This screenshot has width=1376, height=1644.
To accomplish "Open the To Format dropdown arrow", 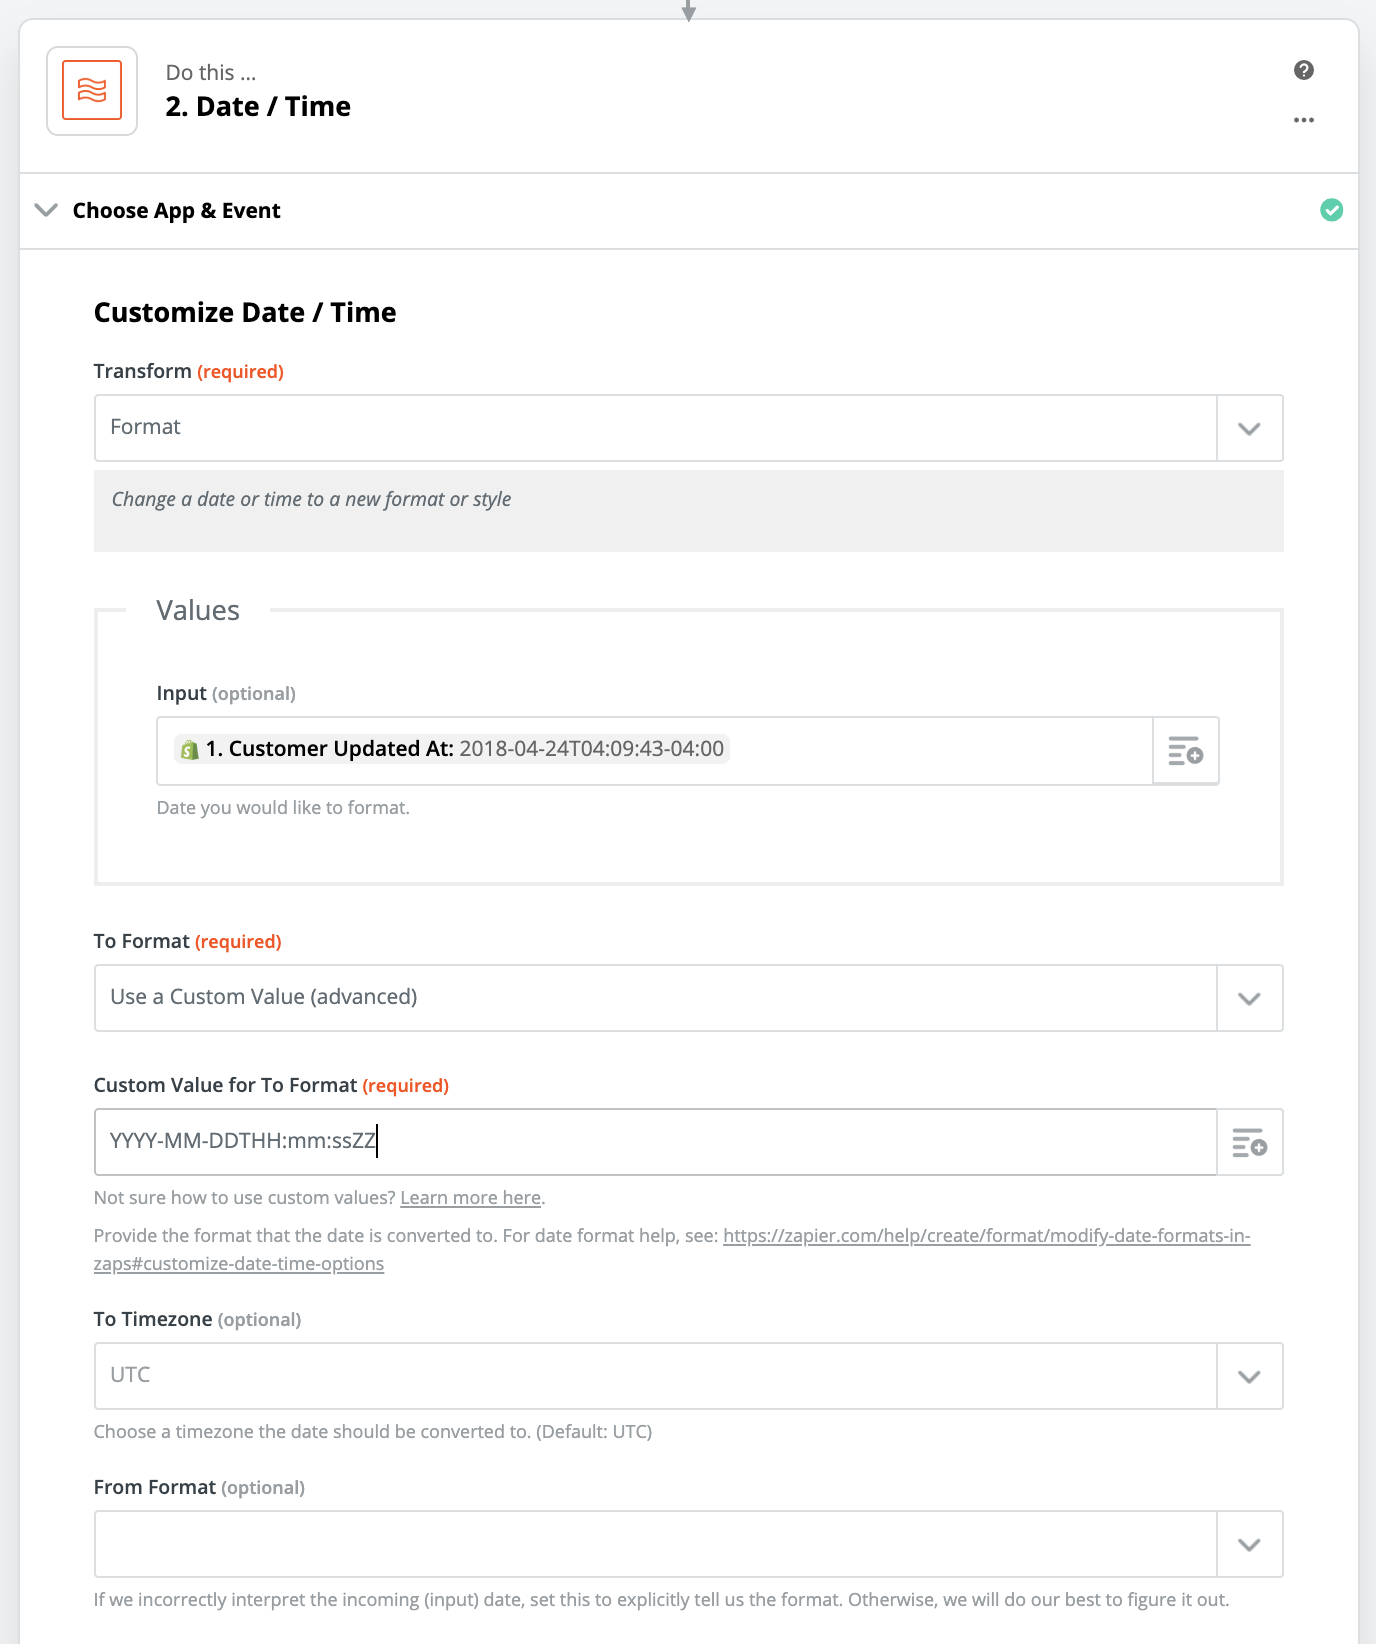I will click(1249, 998).
